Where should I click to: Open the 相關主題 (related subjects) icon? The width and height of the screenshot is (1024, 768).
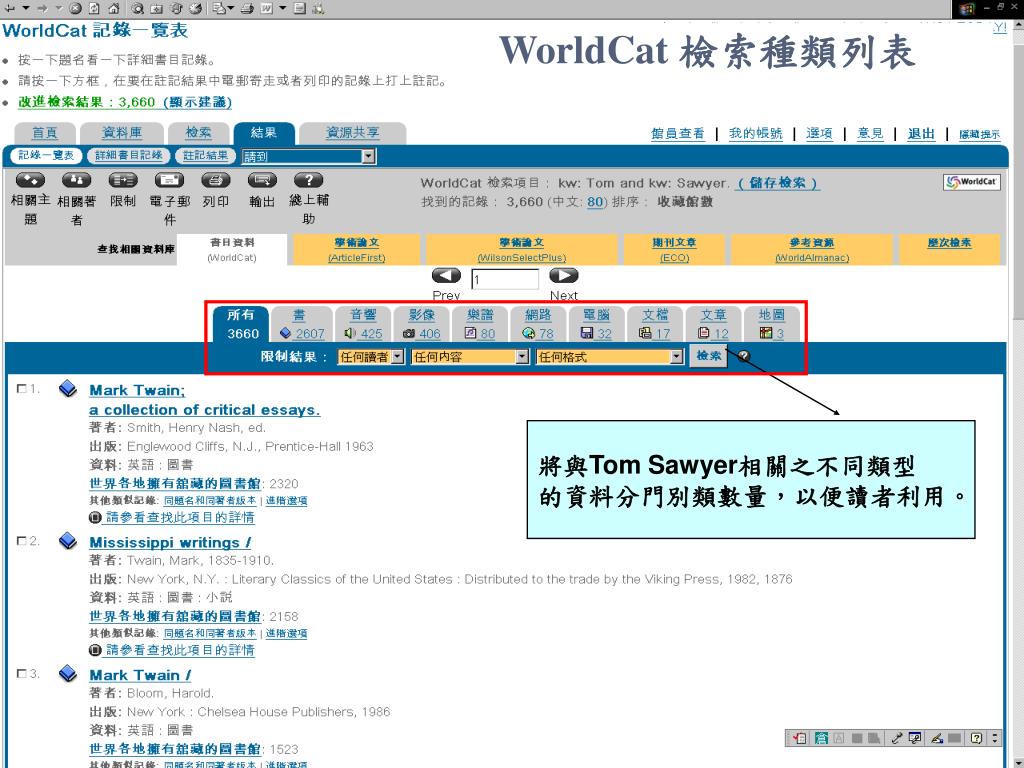click(x=30, y=180)
